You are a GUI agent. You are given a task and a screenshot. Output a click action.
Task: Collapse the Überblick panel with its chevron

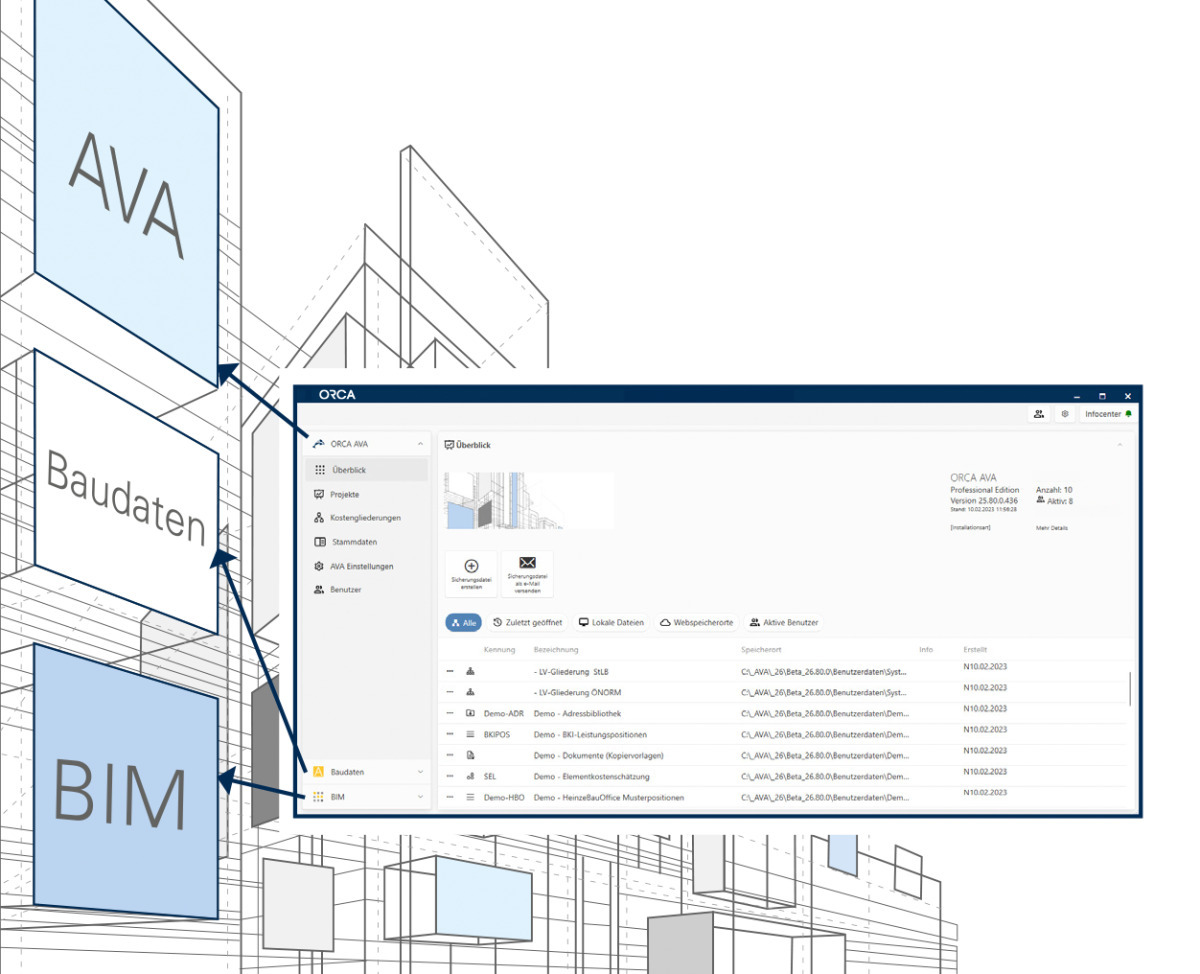tap(1120, 444)
